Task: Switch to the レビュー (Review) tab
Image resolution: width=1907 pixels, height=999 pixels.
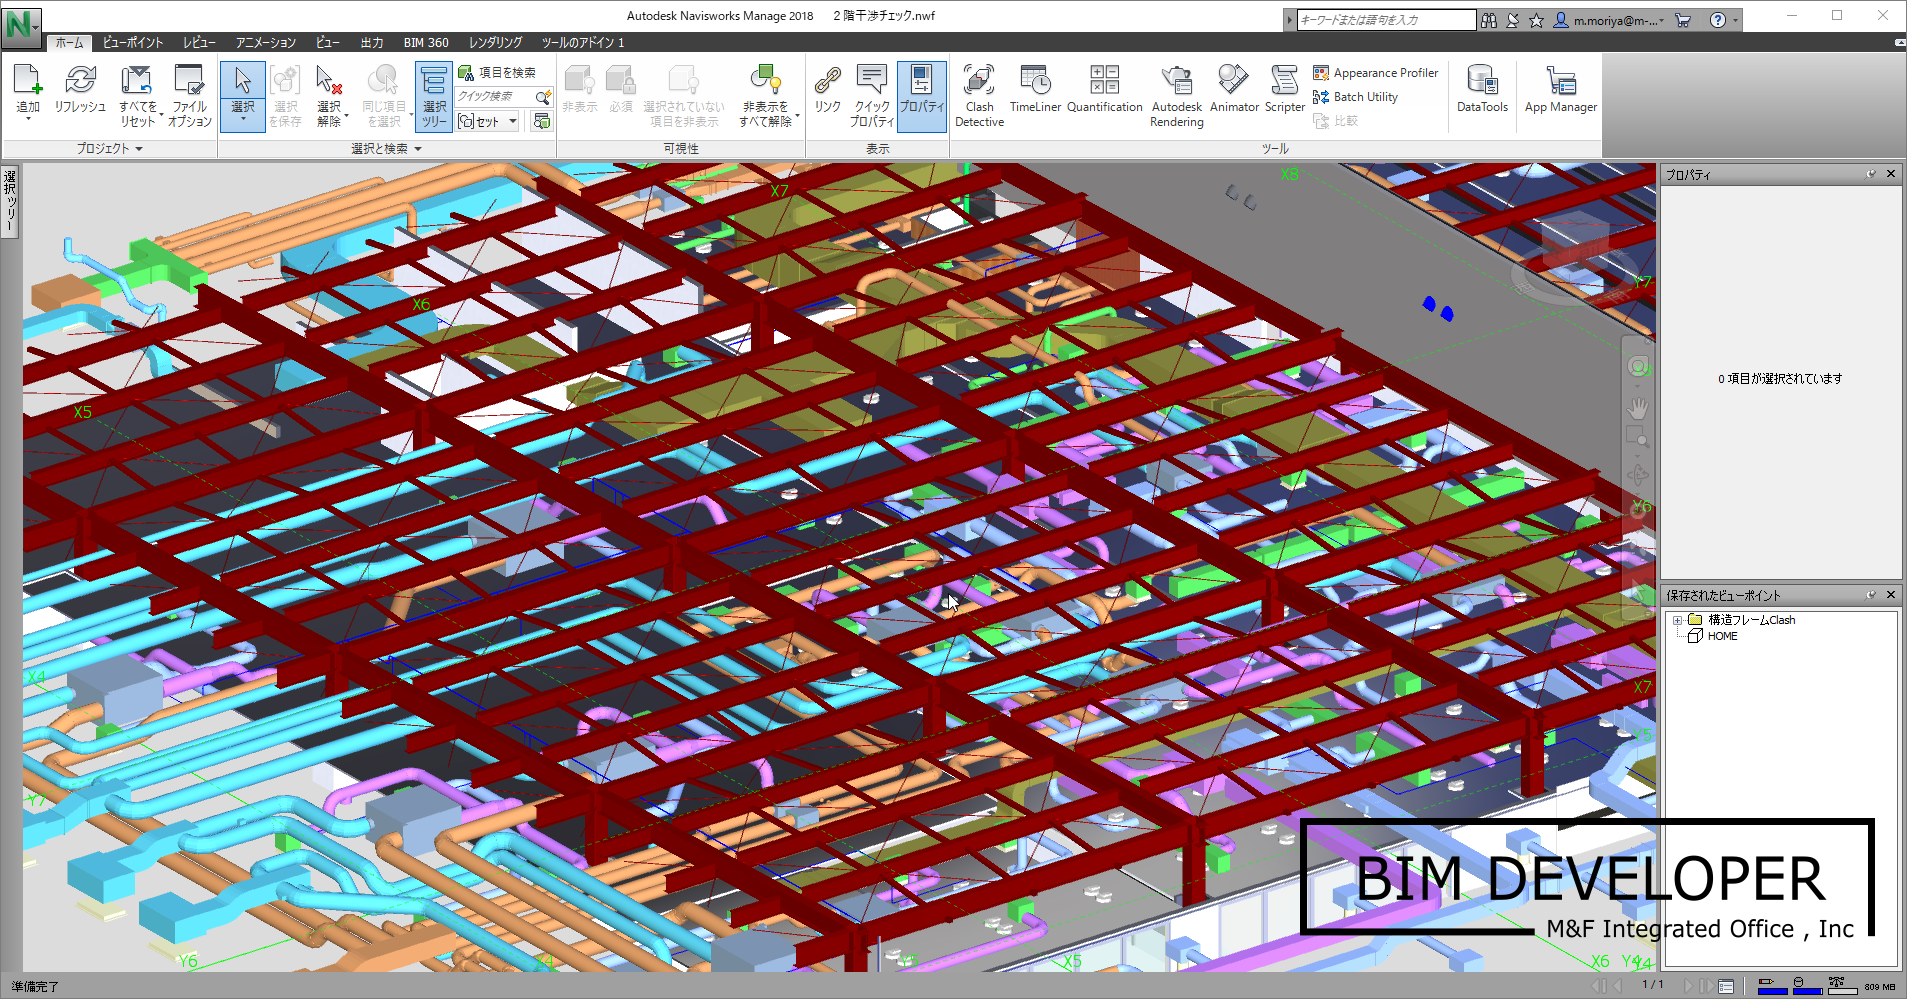Action: [x=199, y=43]
